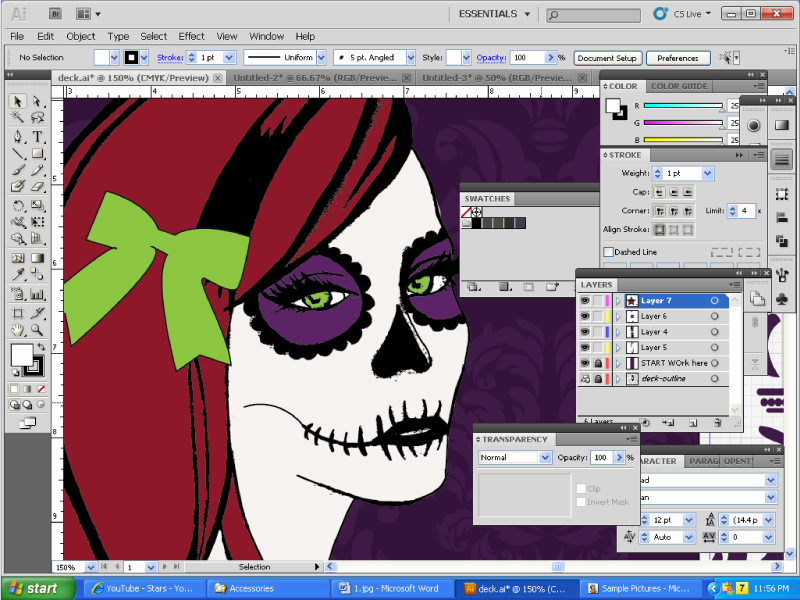Click the Opacity link in control bar
The width and height of the screenshot is (800, 600).
(x=491, y=58)
